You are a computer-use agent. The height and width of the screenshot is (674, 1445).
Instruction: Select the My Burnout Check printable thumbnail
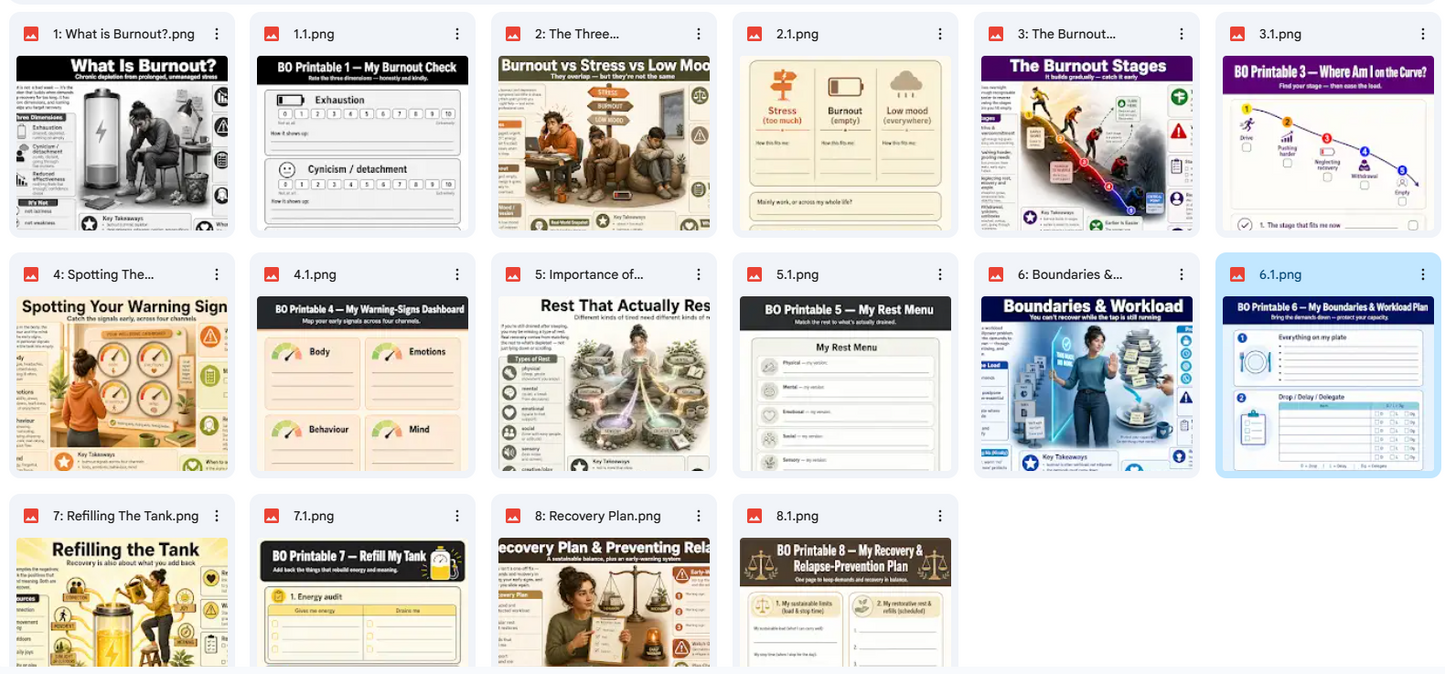click(x=363, y=143)
